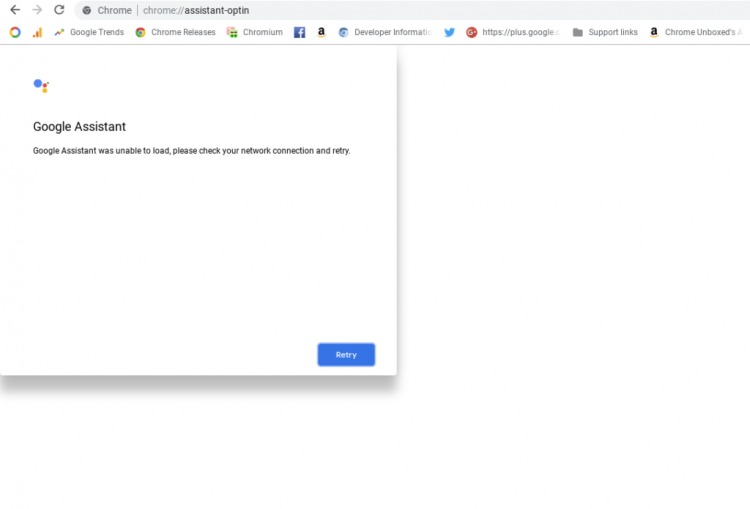Open the Support links bookmark folder
Screen dimensions: 750x509
(605, 32)
